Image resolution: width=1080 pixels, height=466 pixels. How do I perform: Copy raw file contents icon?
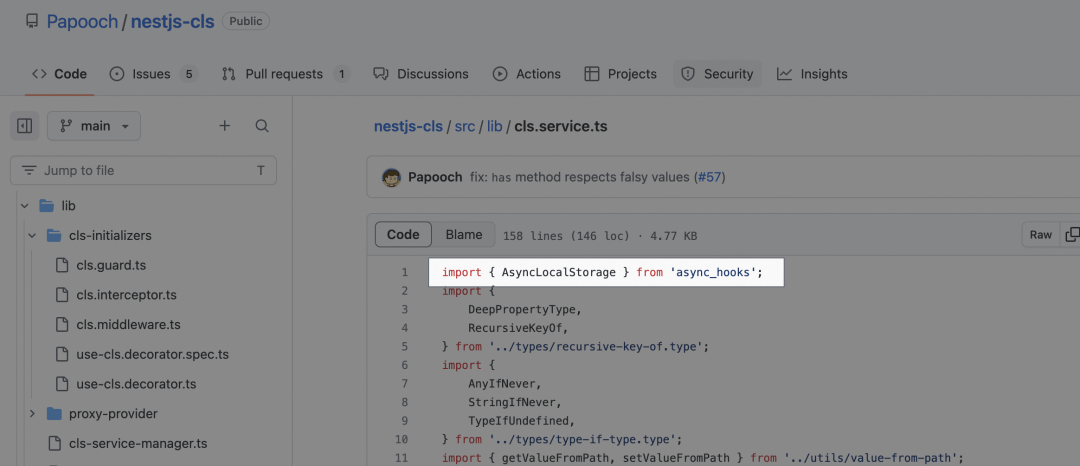coord(1072,235)
